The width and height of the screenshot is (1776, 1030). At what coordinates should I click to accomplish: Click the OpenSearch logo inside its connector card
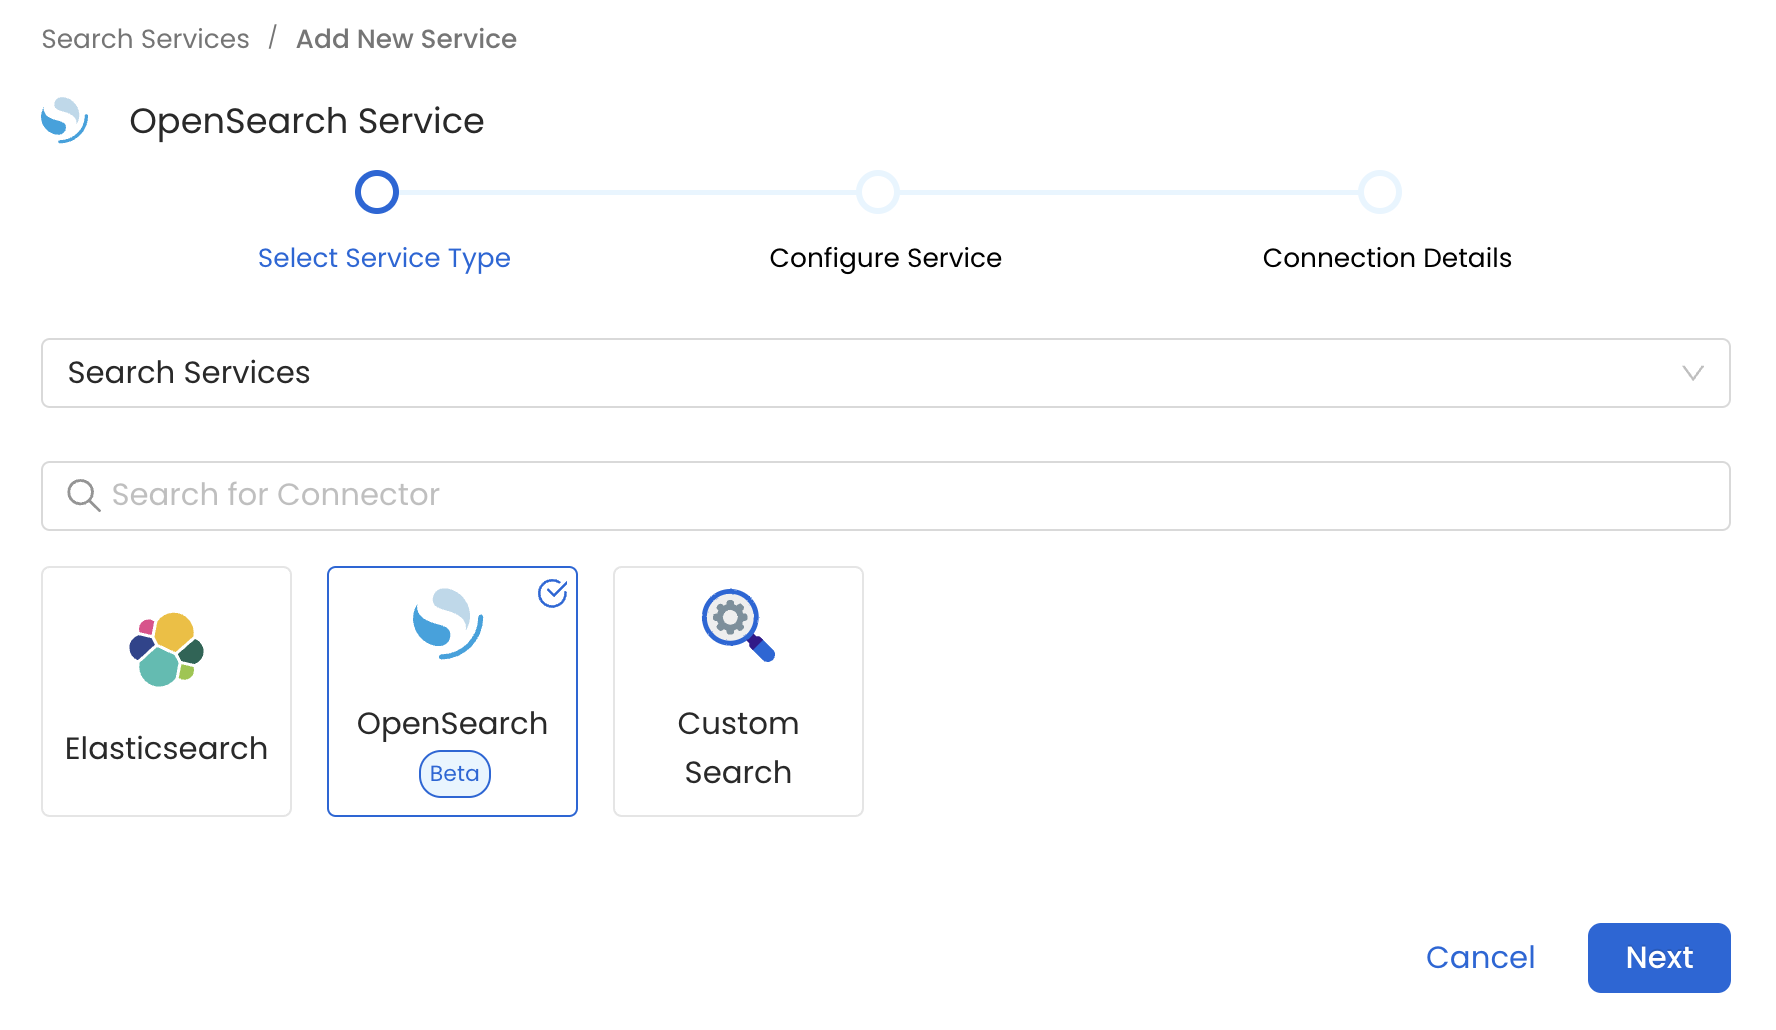450,626
